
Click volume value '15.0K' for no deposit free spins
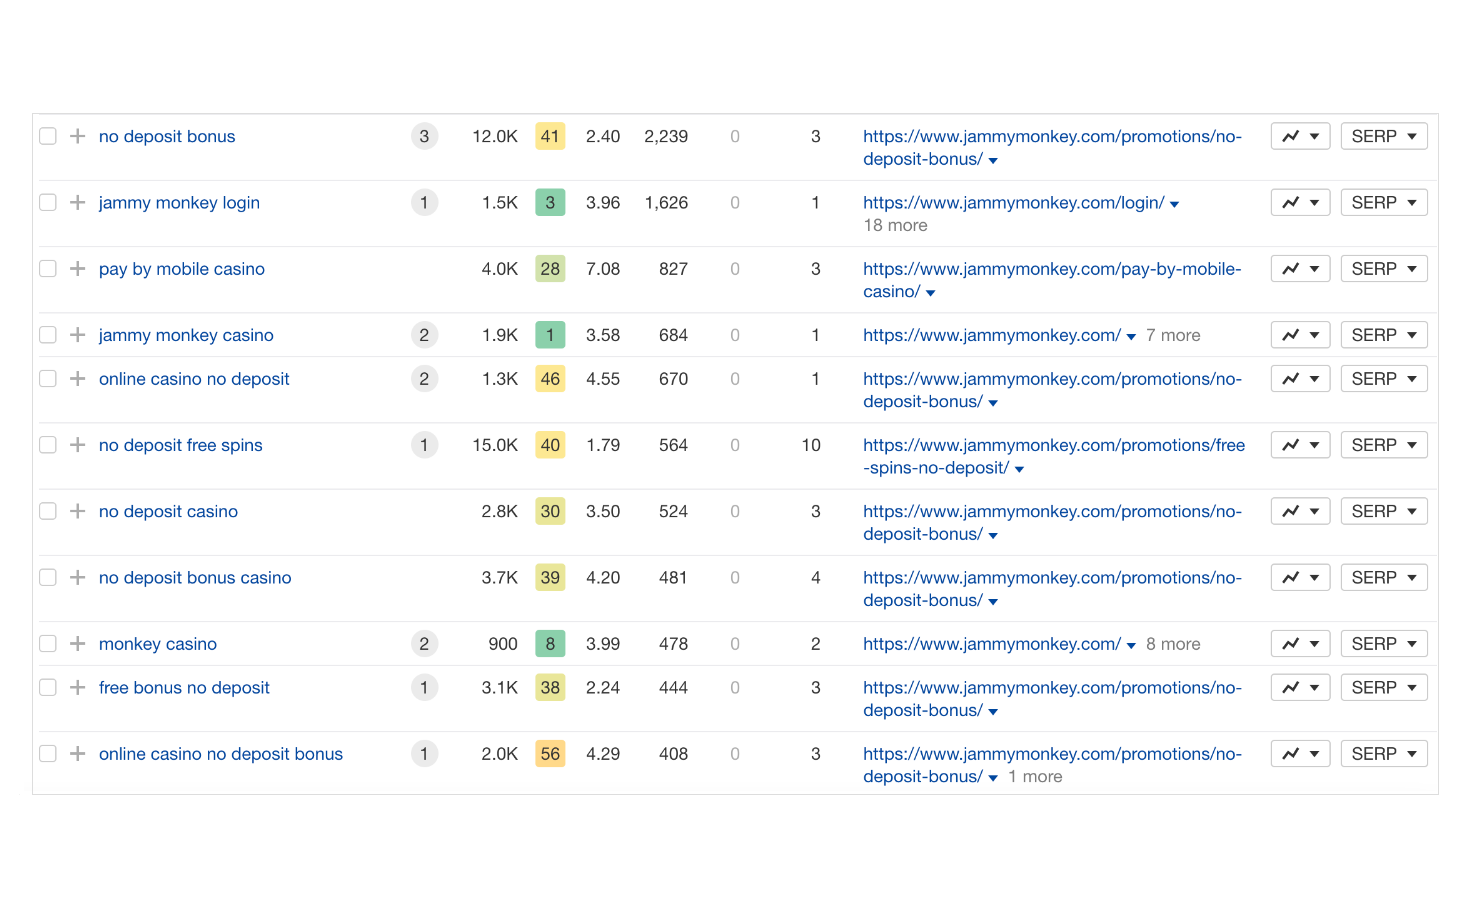tap(495, 445)
